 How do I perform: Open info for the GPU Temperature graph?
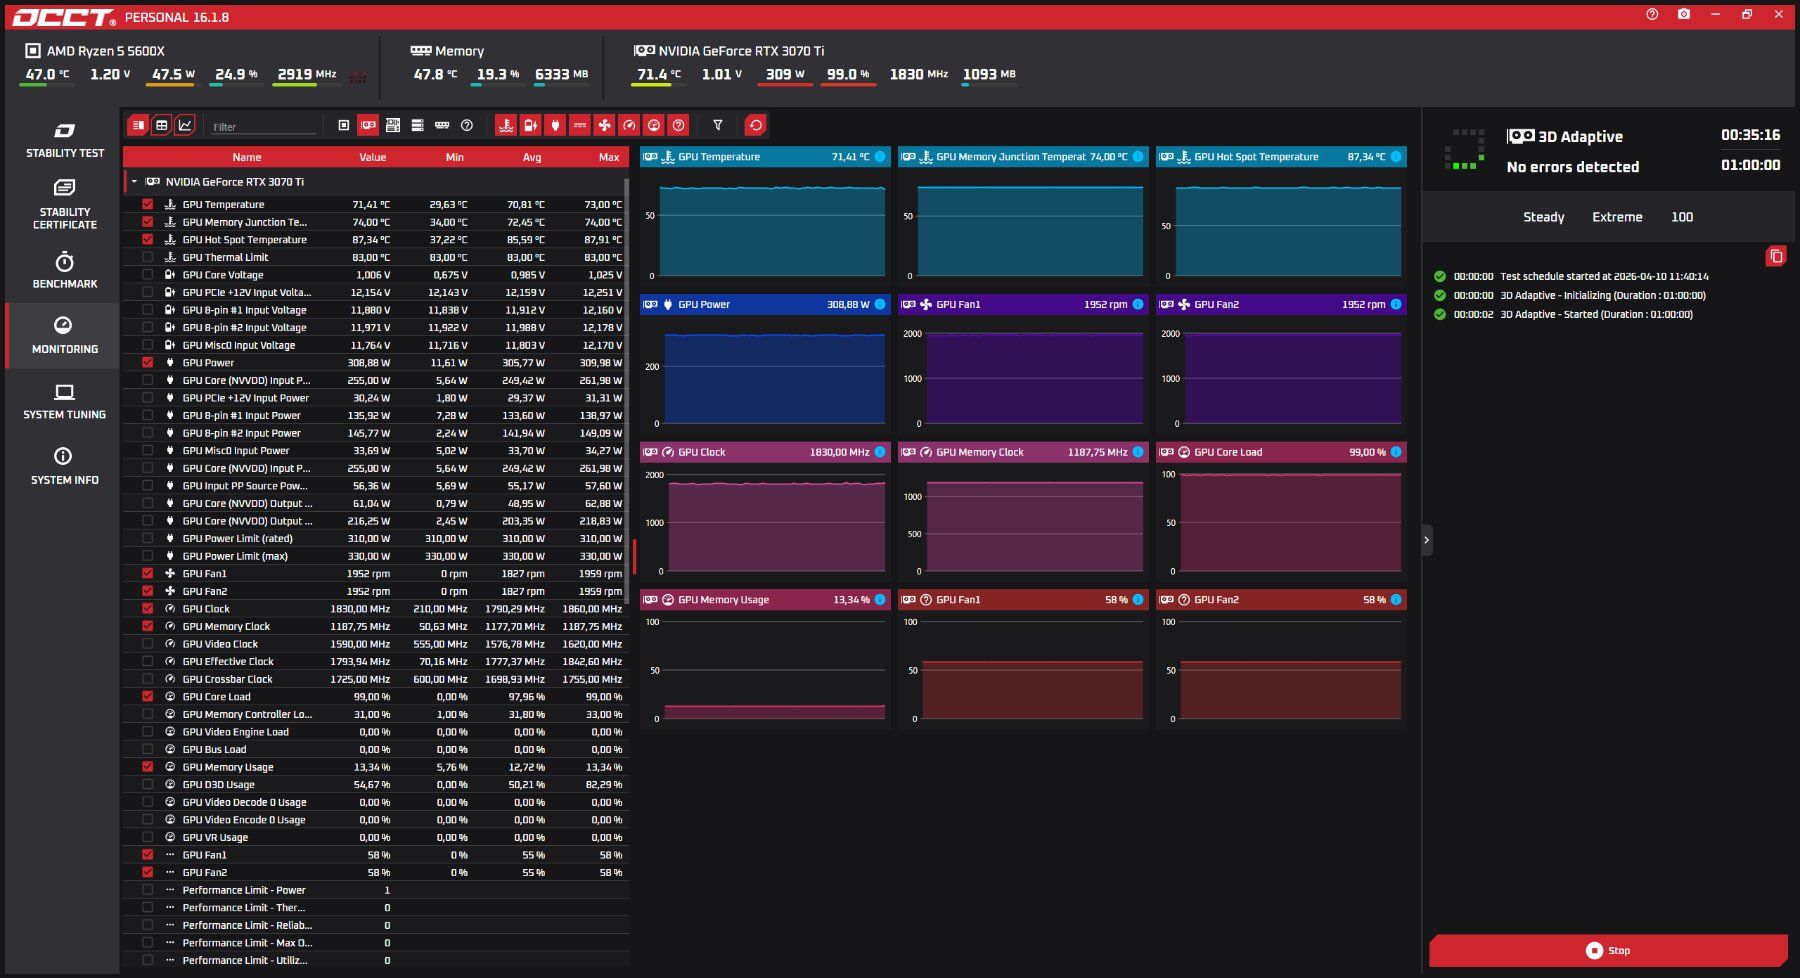click(x=880, y=157)
